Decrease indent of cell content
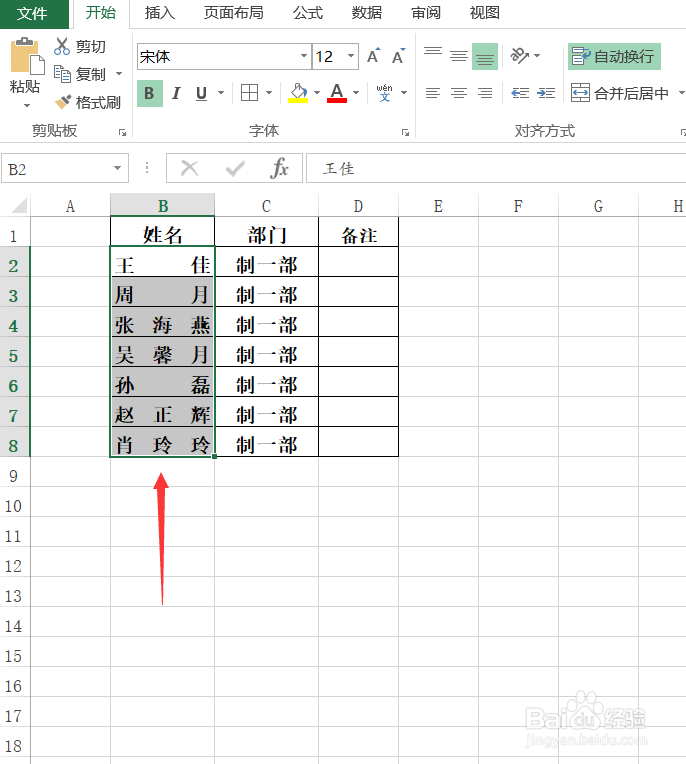Image resolution: width=686 pixels, height=764 pixels. [x=520, y=93]
